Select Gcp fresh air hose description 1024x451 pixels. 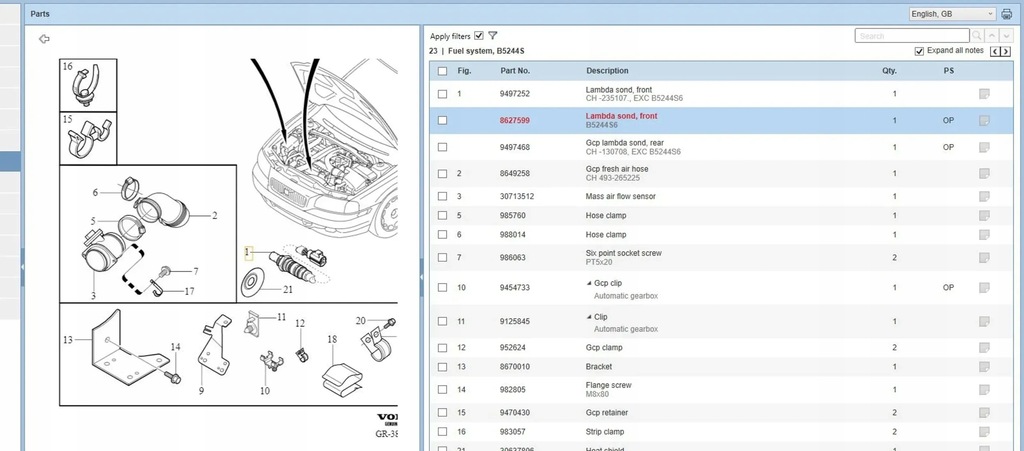617,169
